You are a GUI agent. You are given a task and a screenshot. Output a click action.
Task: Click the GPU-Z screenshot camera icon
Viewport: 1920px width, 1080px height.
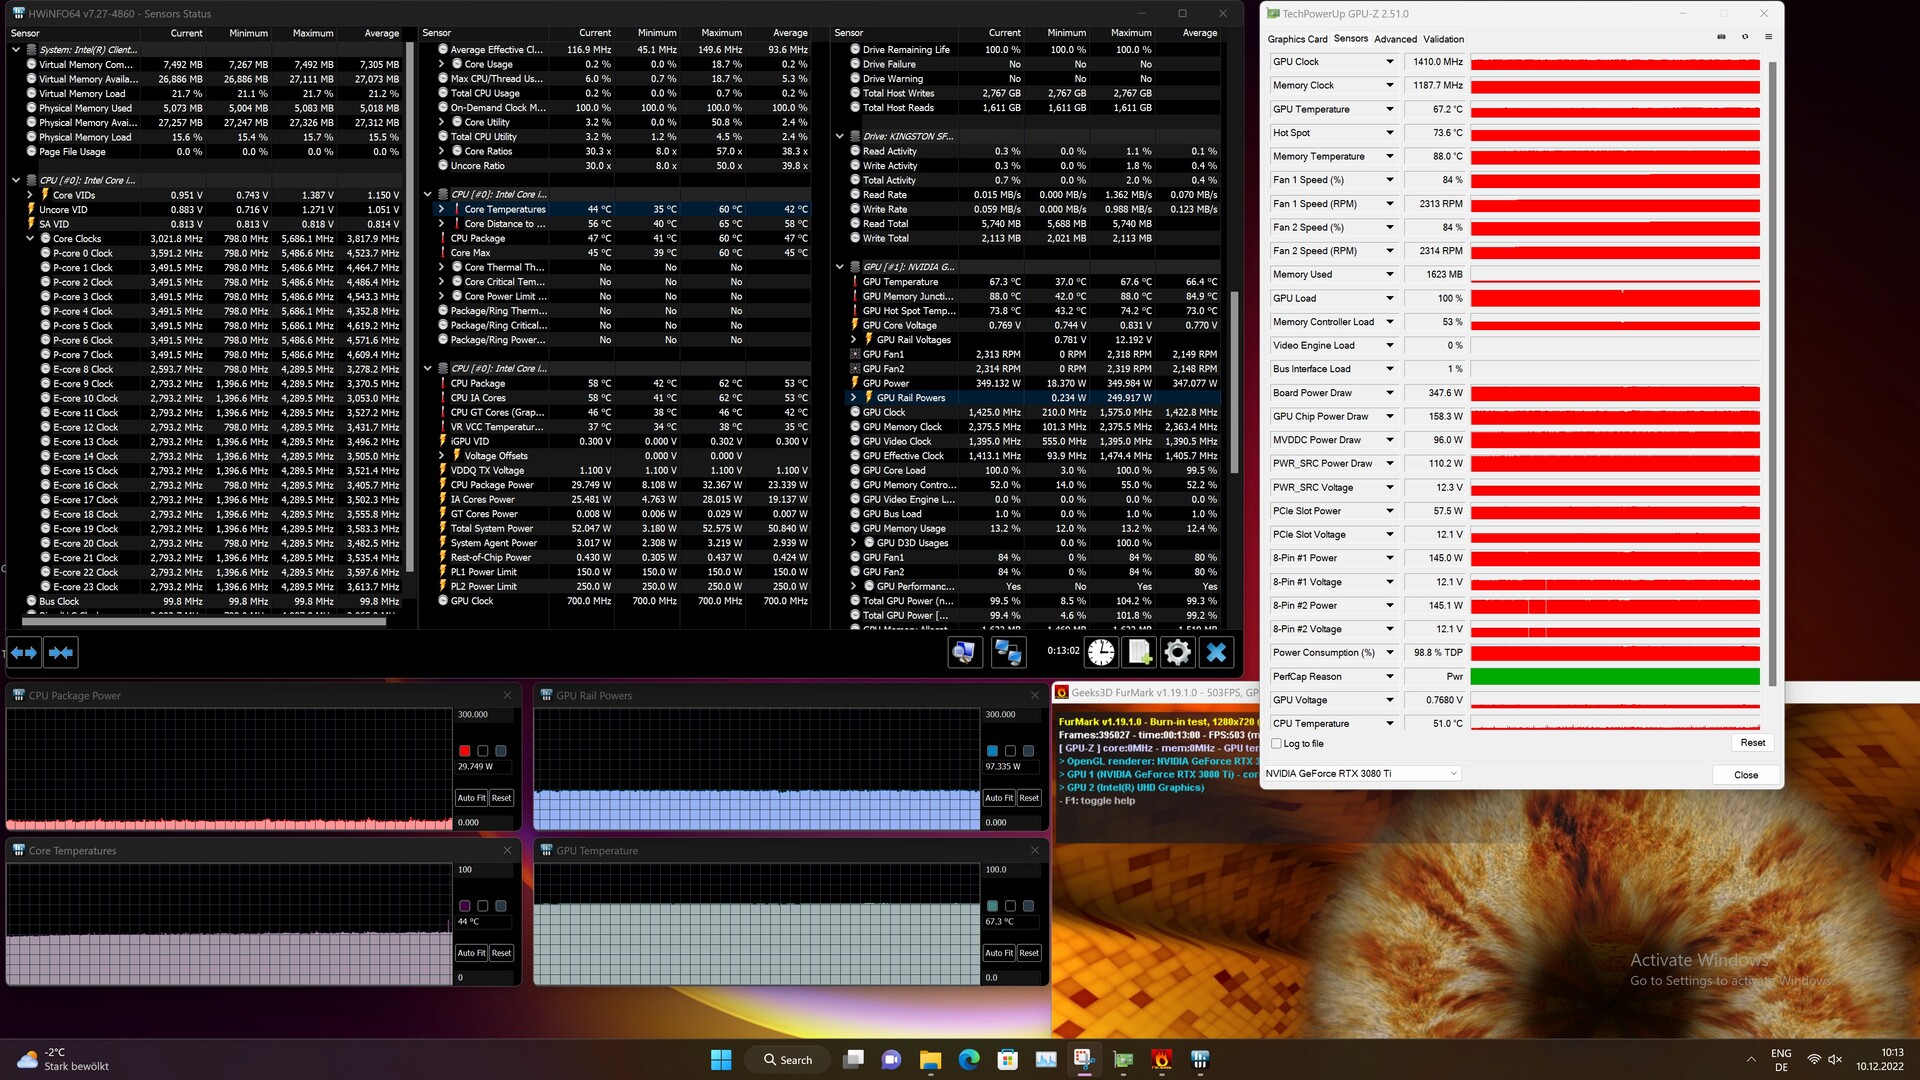point(1721,37)
